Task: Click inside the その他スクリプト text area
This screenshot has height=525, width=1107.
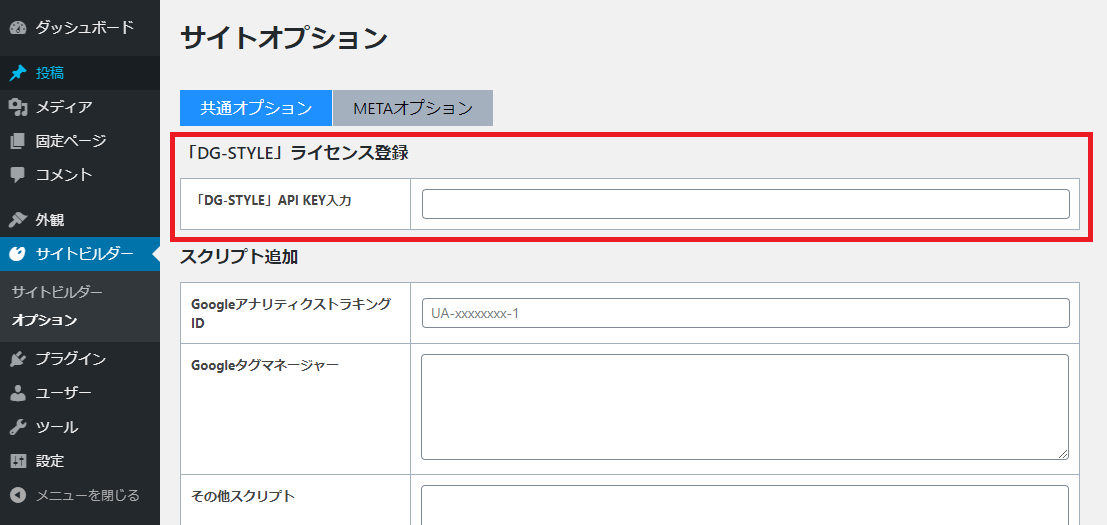Action: pyautogui.click(x=745, y=505)
